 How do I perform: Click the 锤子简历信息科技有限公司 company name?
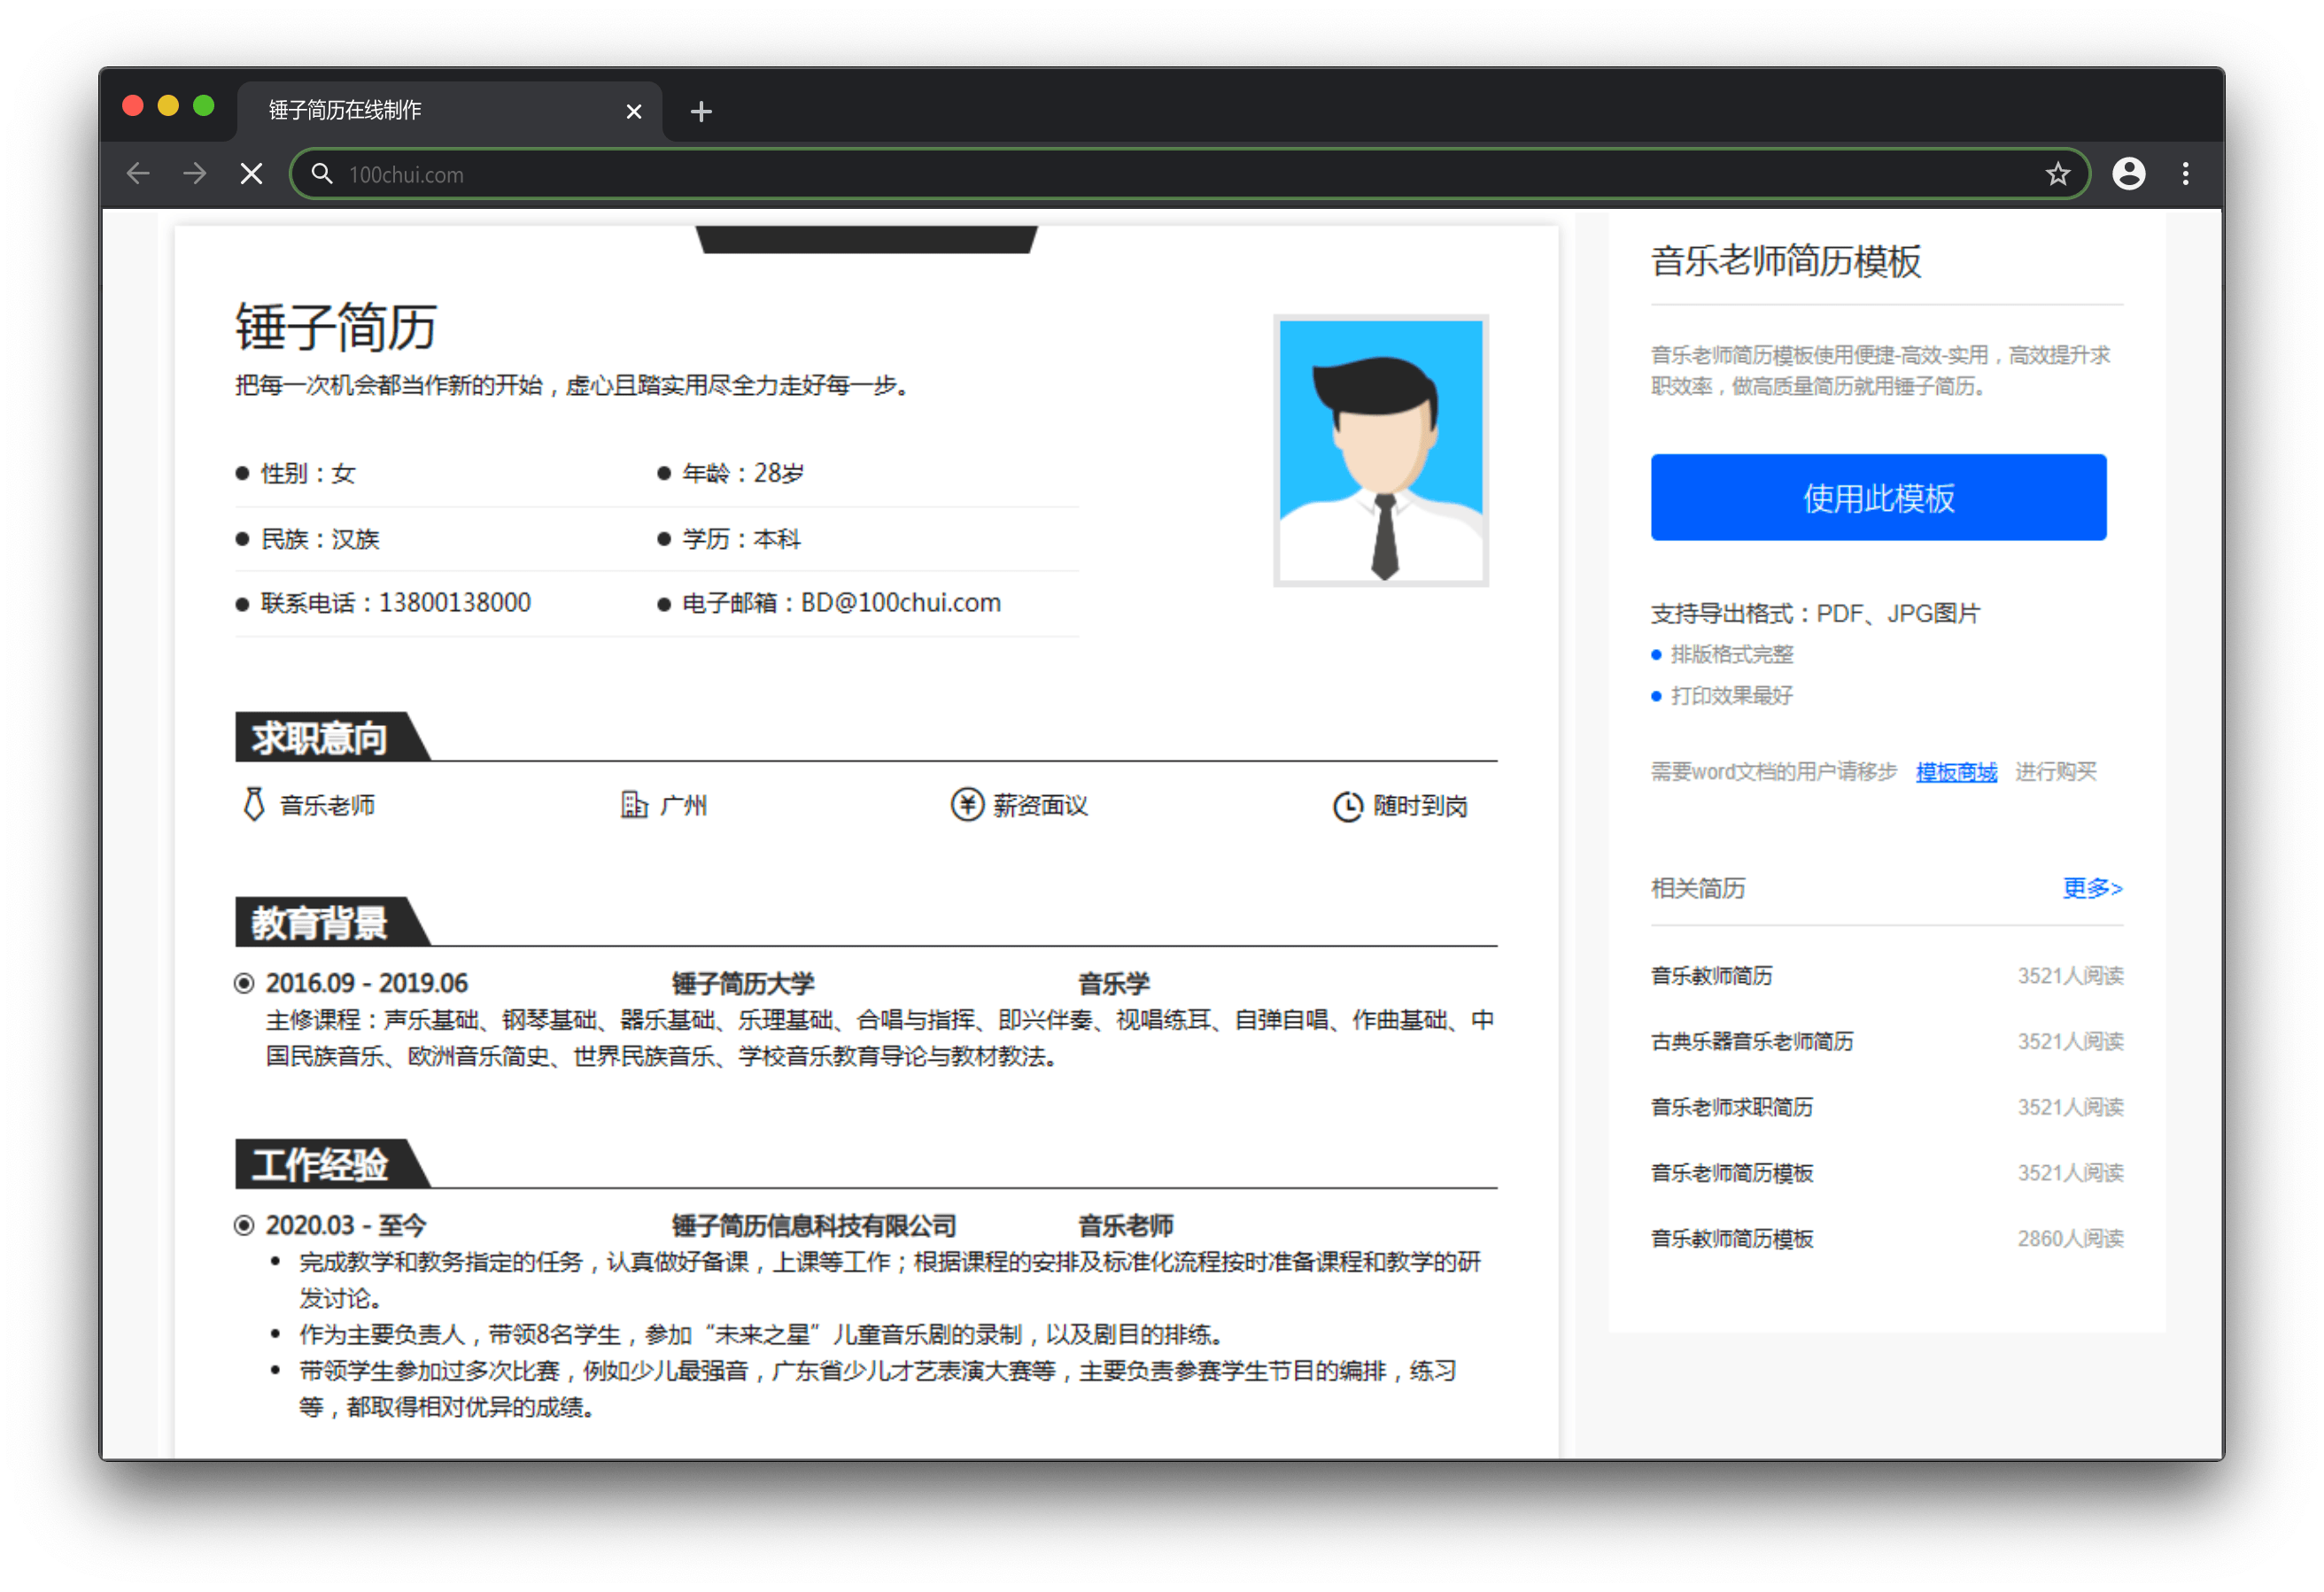click(814, 1226)
